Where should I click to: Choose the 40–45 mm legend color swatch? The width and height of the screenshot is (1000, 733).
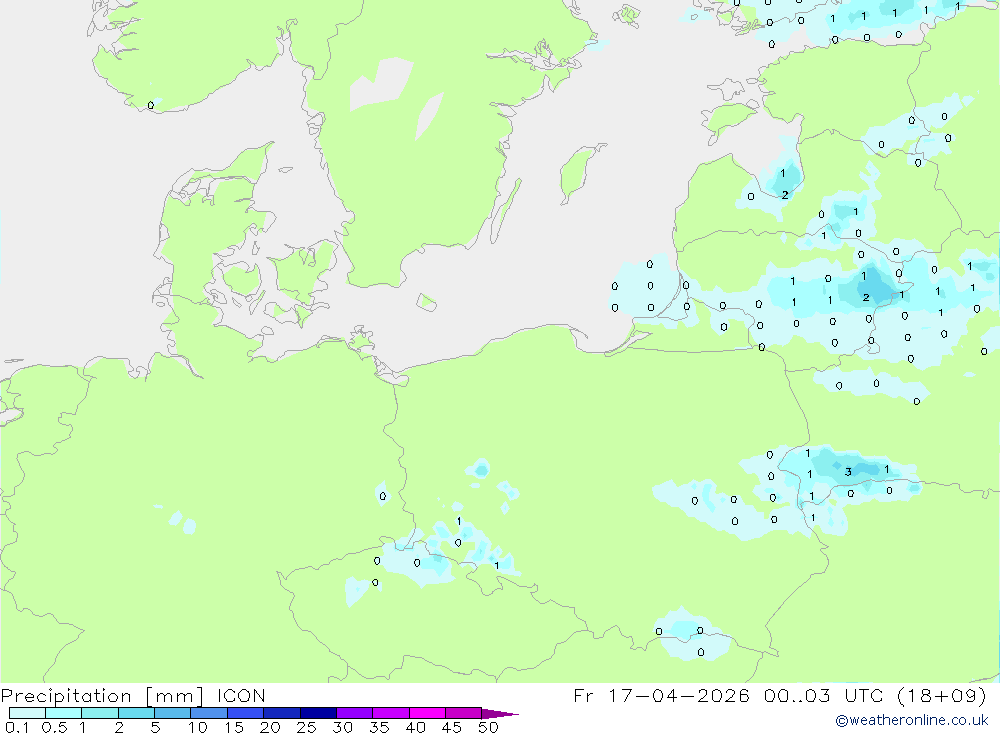click(x=427, y=713)
